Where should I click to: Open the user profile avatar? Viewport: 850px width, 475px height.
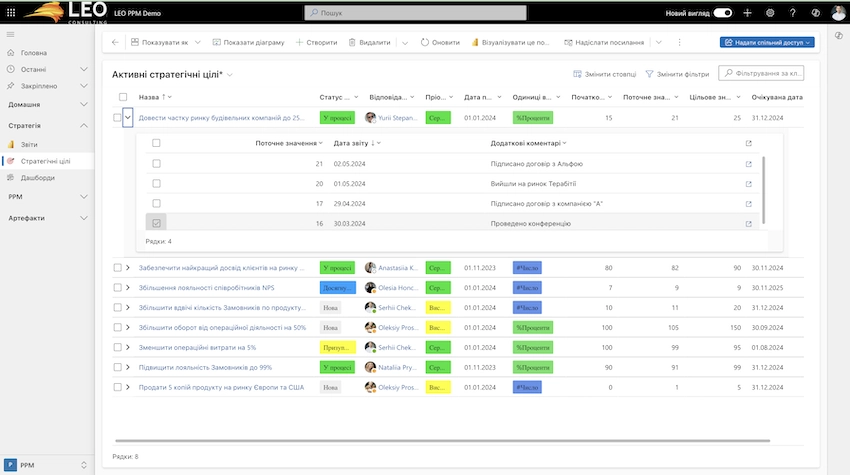pyautogui.click(x=838, y=13)
